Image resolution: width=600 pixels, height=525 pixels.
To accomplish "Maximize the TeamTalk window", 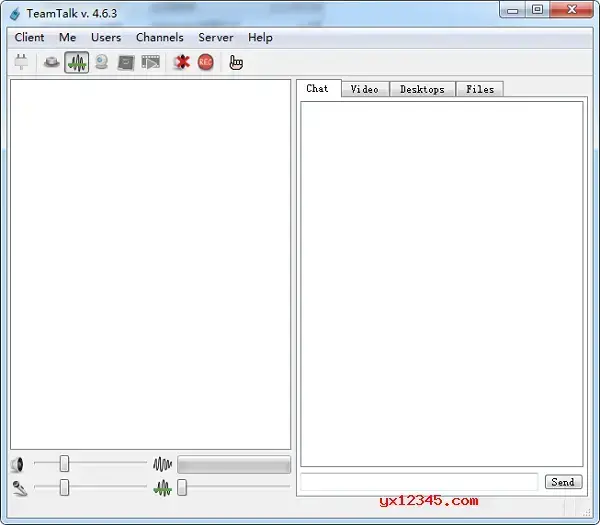I will [x=537, y=9].
